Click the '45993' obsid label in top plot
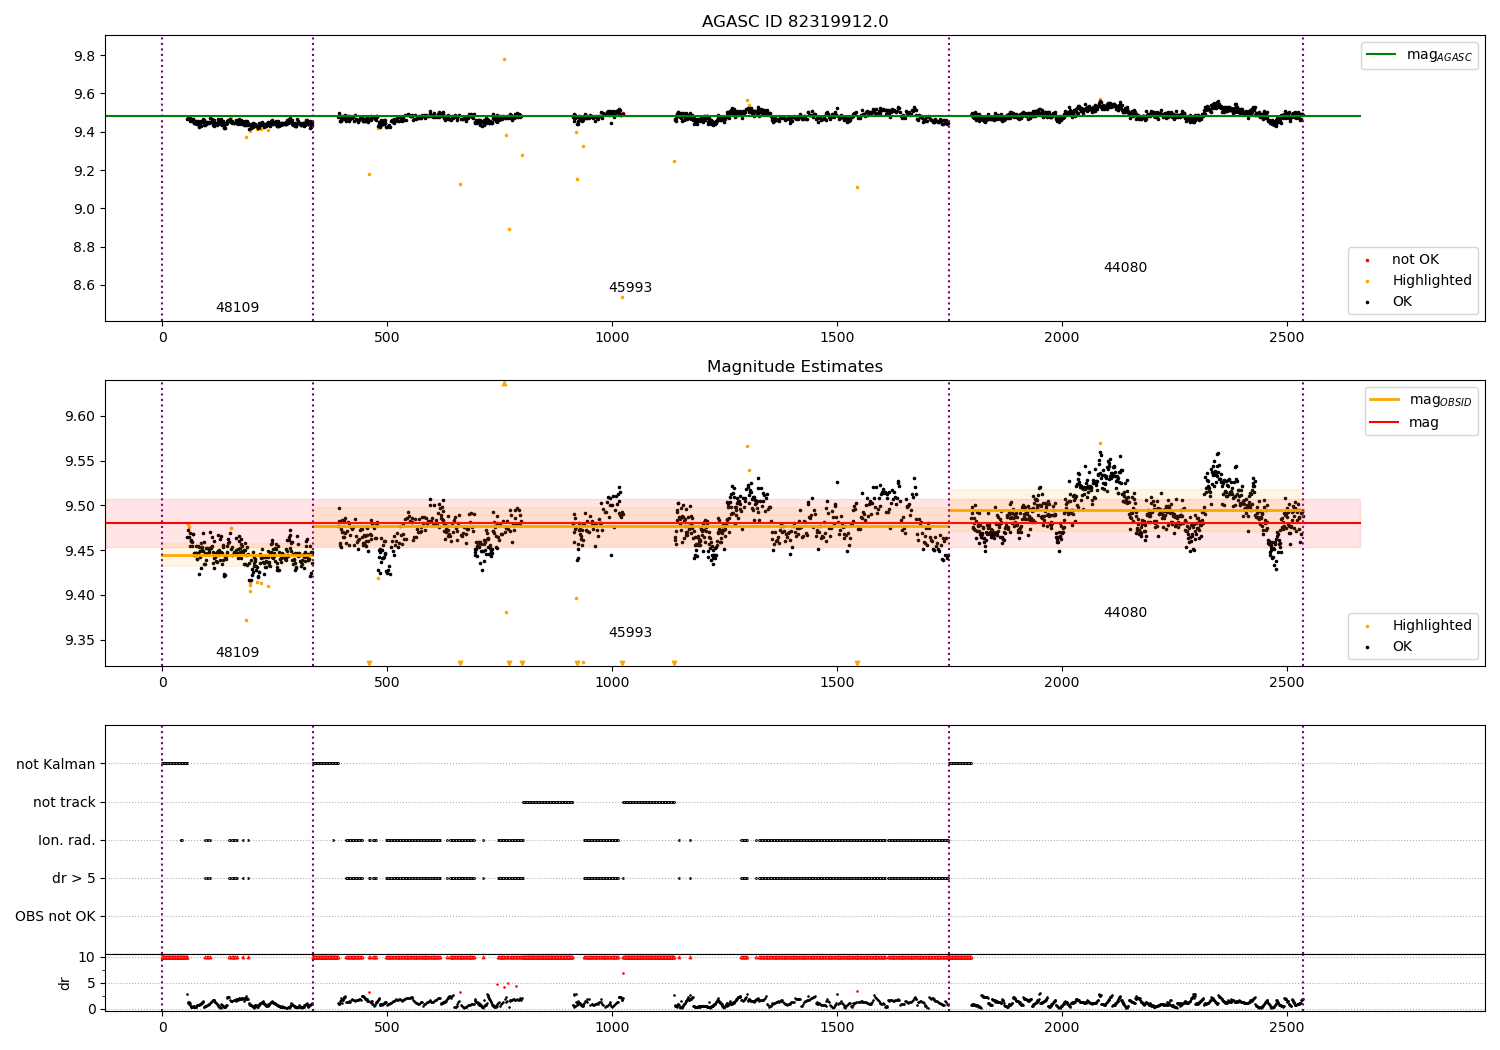 click(630, 288)
